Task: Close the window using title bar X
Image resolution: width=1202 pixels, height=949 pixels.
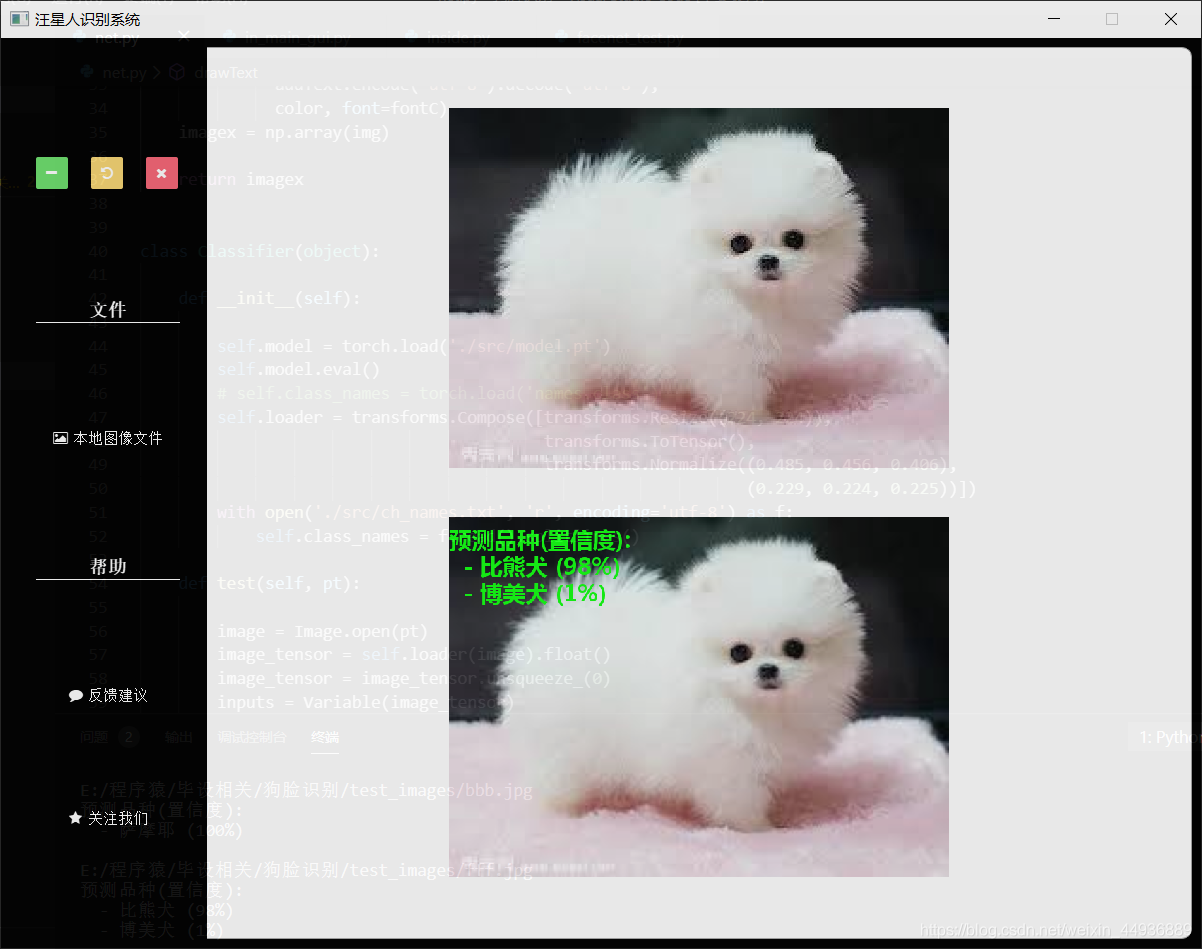Action: click(1171, 19)
